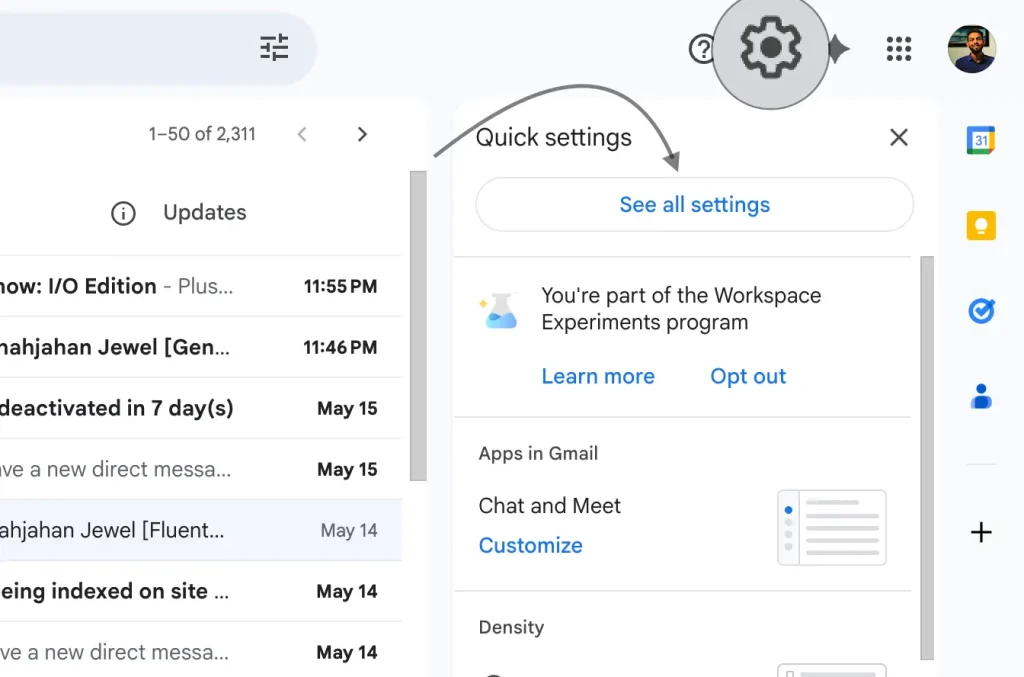Click Learn more link

point(598,376)
